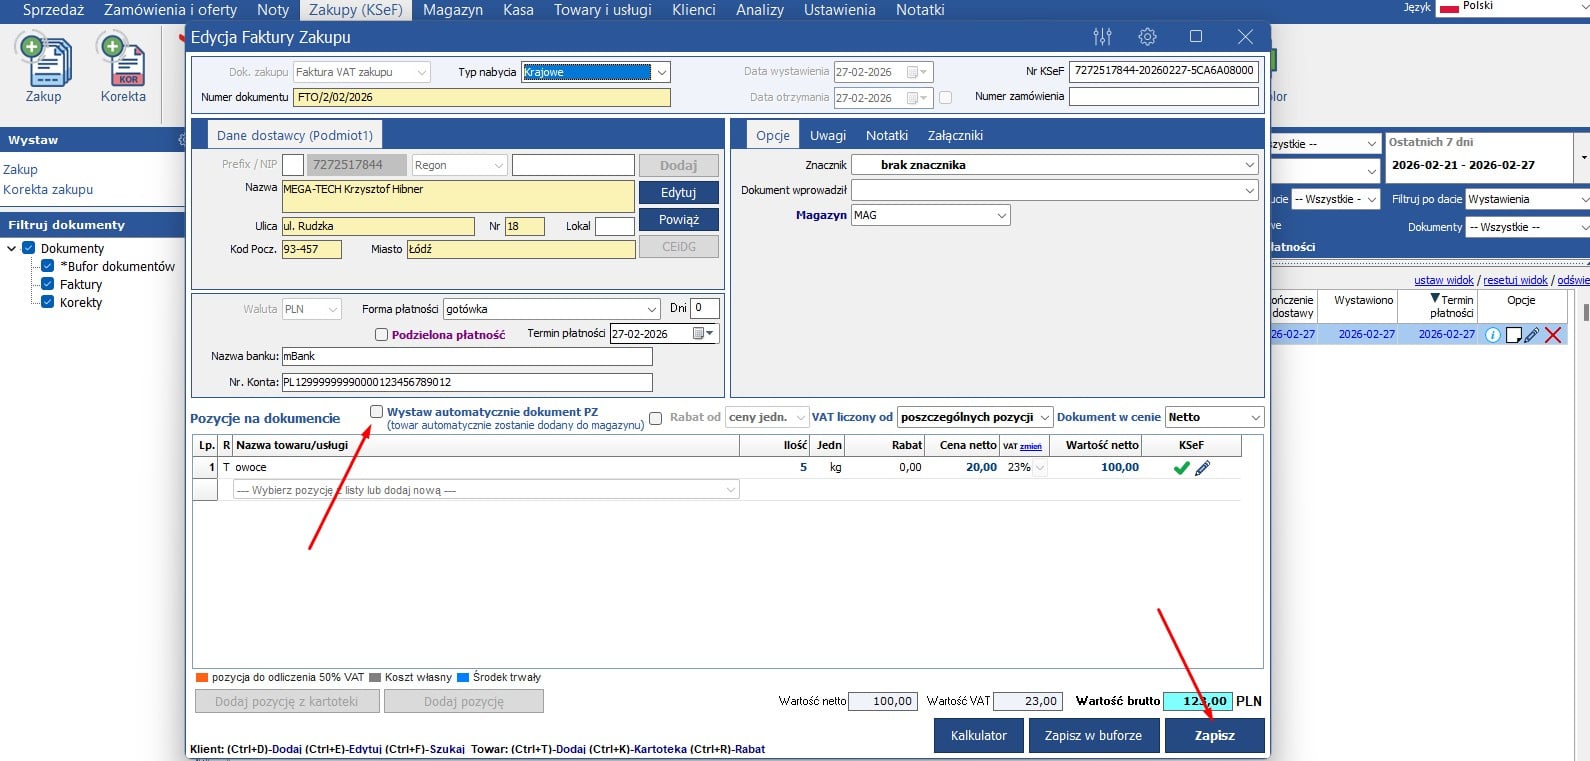Click the Kalkulator button
Viewport: 1590px width, 761px height.
(978, 735)
